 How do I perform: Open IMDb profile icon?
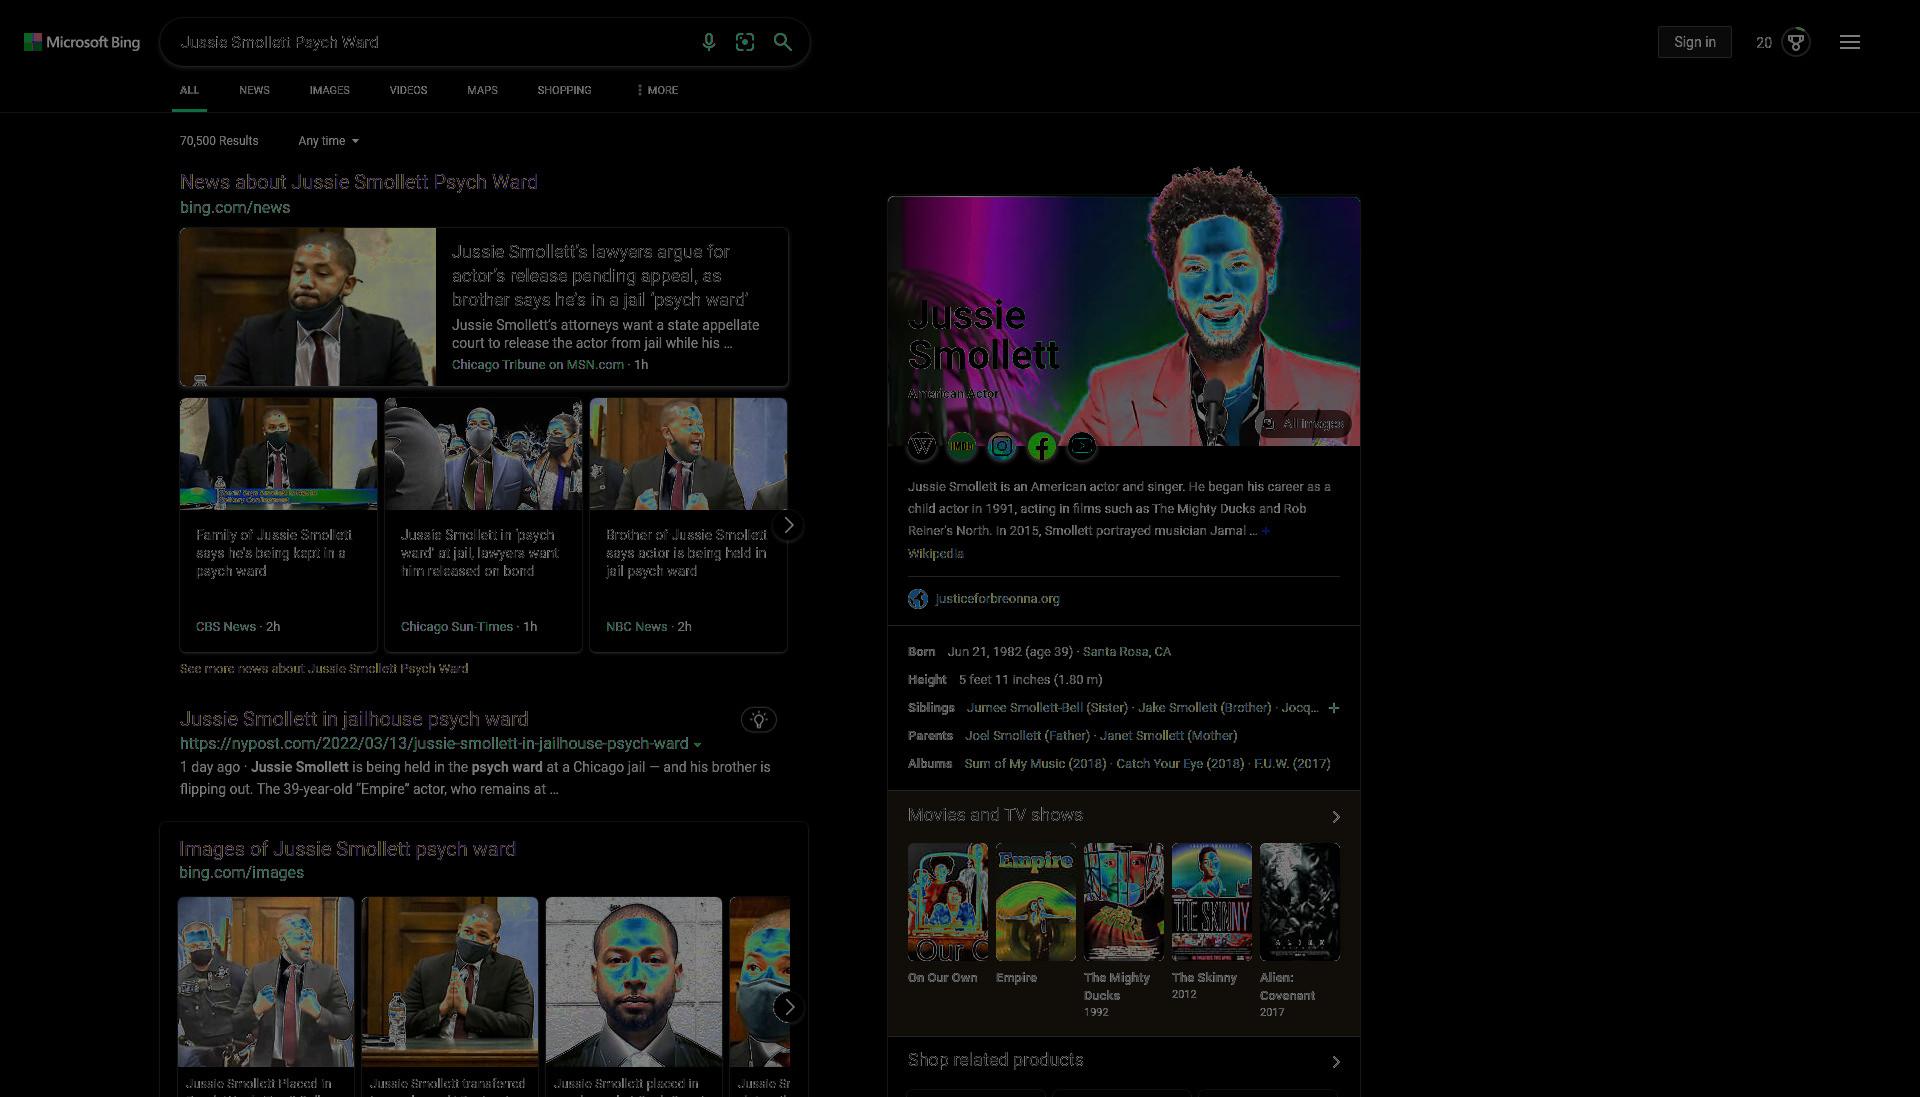(962, 446)
